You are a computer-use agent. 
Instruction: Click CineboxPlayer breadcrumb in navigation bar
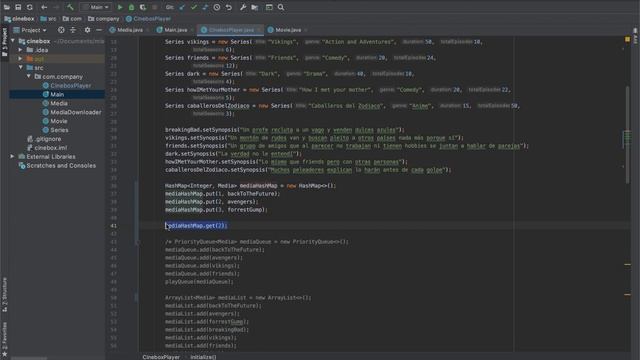coord(149,19)
